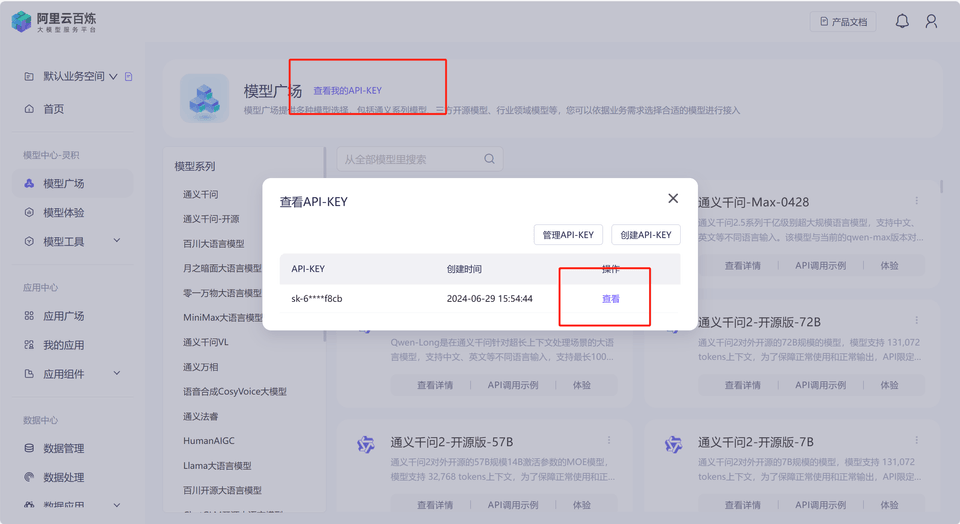Click the 应用组件 sidebar icon
960x524 pixels.
pos(29,373)
